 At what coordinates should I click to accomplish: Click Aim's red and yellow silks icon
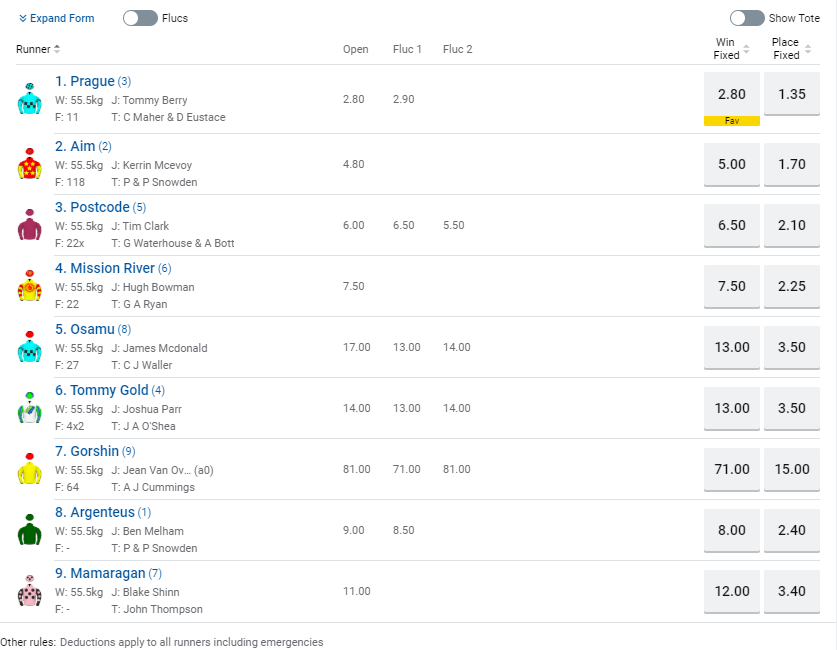tap(29, 164)
